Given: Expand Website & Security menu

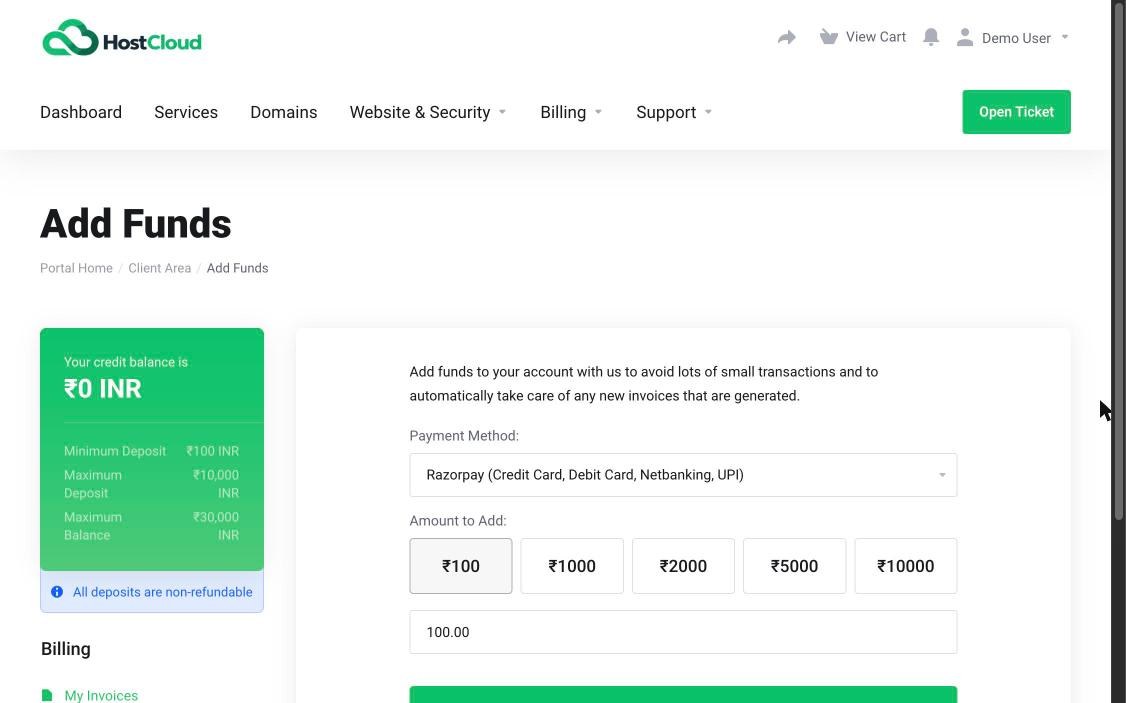Looking at the screenshot, I should 428,112.
